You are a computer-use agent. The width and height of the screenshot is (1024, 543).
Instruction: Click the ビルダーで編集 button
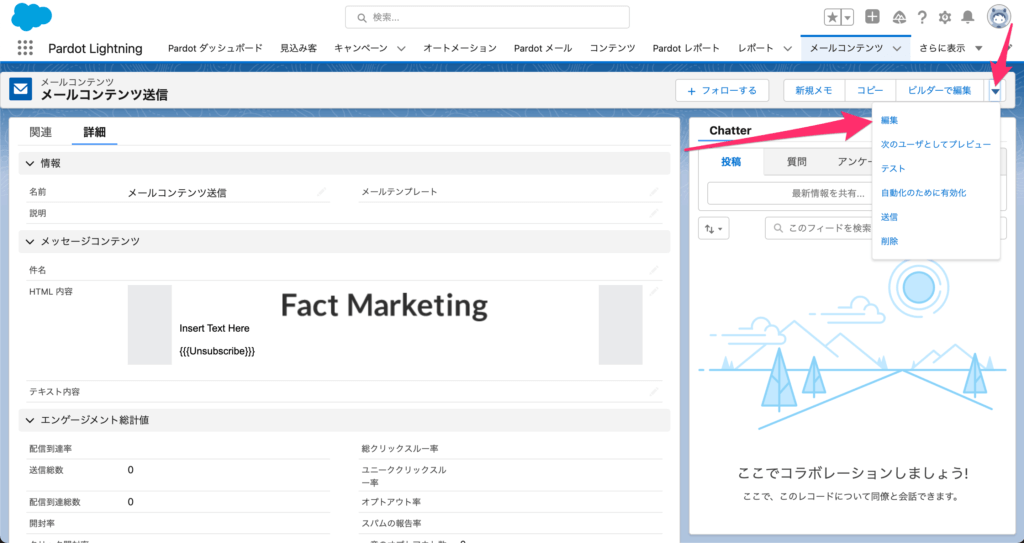(x=939, y=91)
